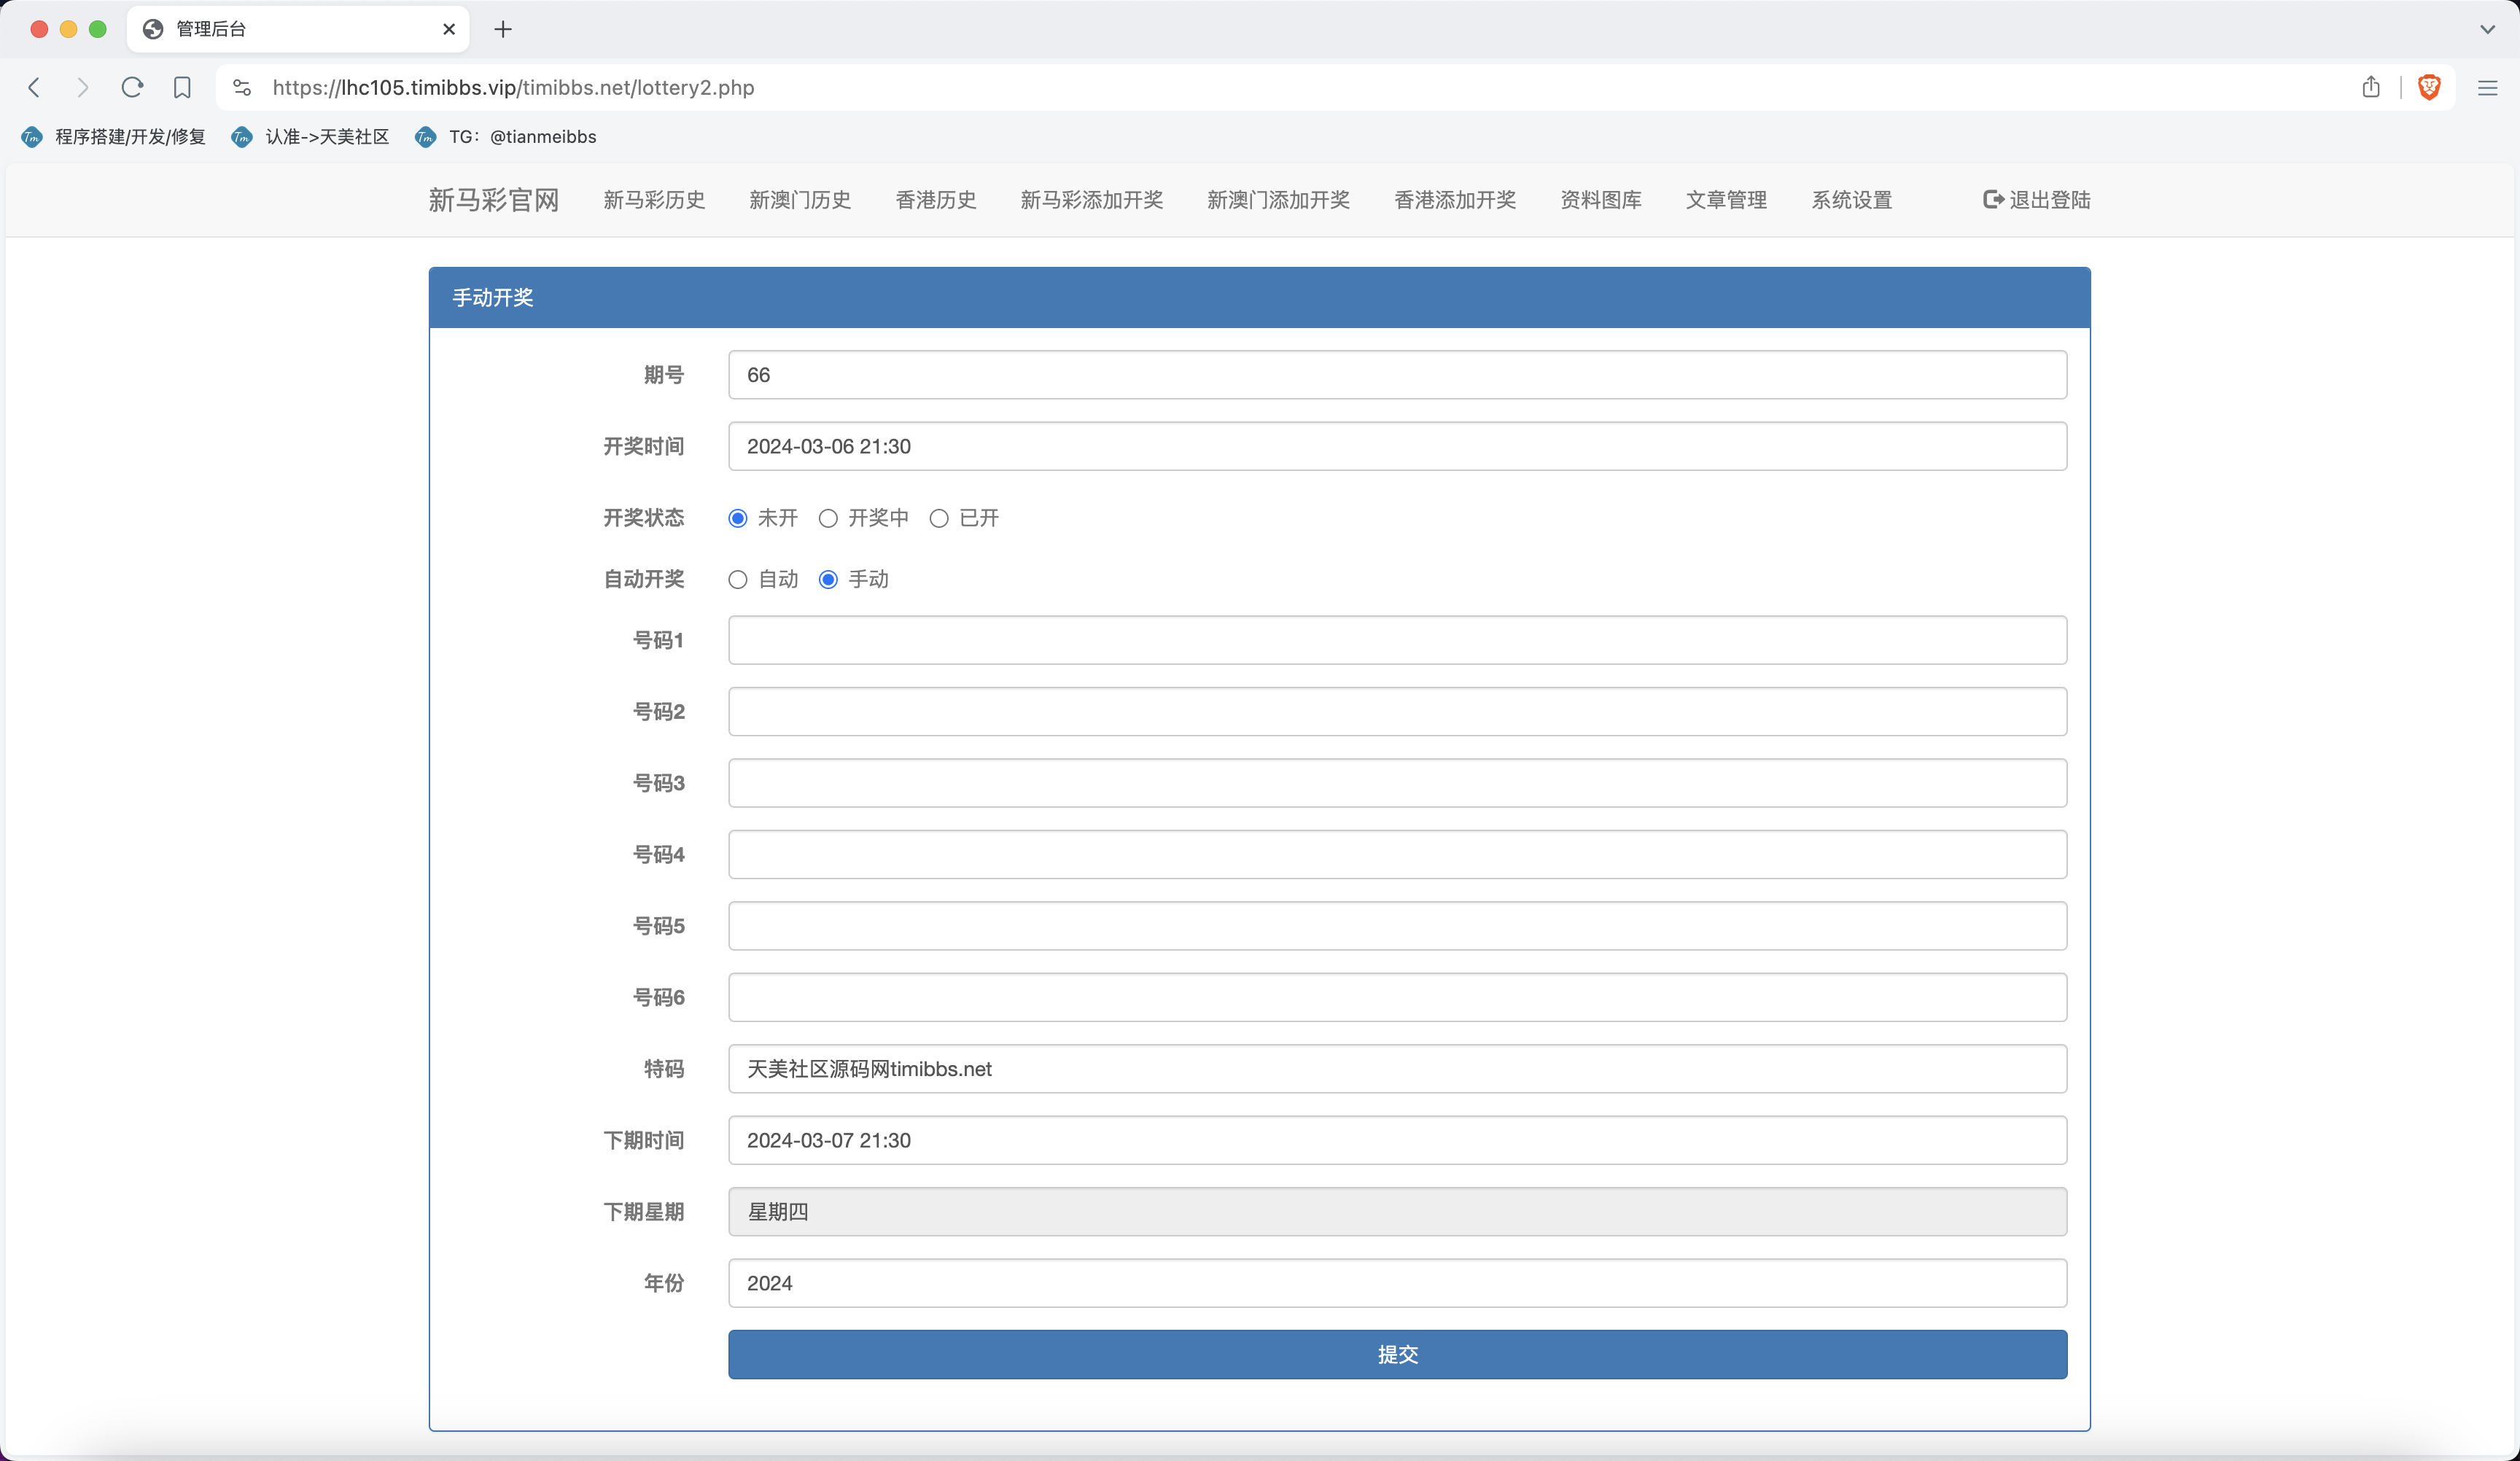
Task: Open the browser hamburger menu
Action: (x=2487, y=88)
